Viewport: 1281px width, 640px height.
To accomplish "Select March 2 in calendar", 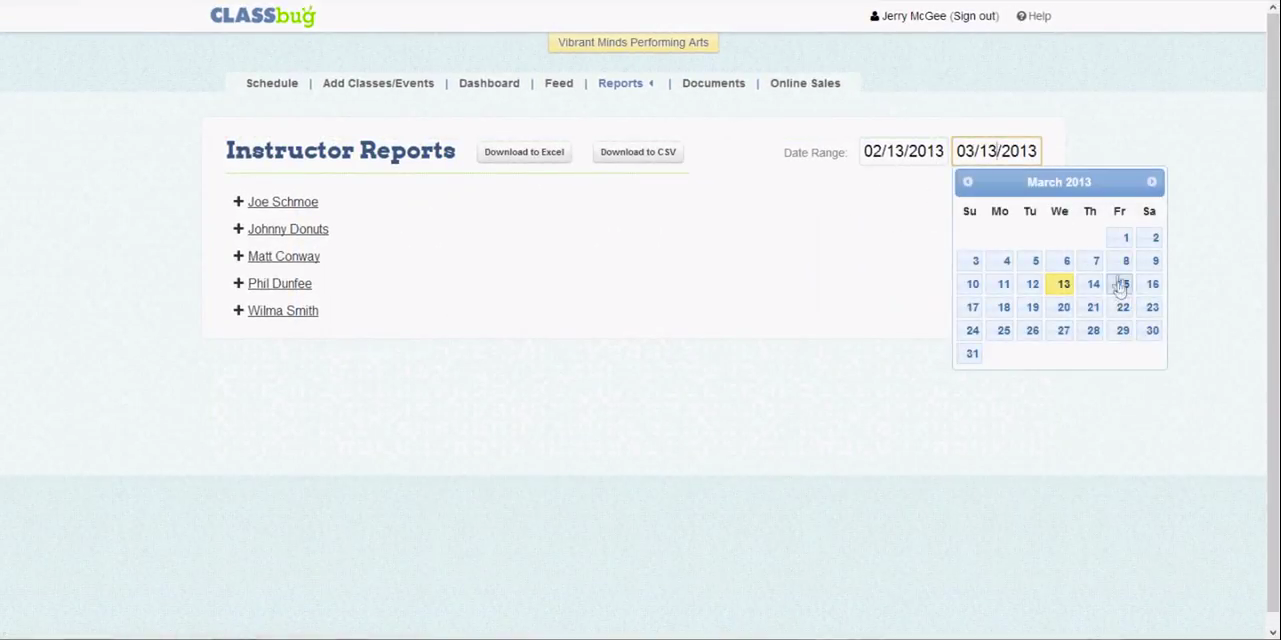I will (1150, 238).
